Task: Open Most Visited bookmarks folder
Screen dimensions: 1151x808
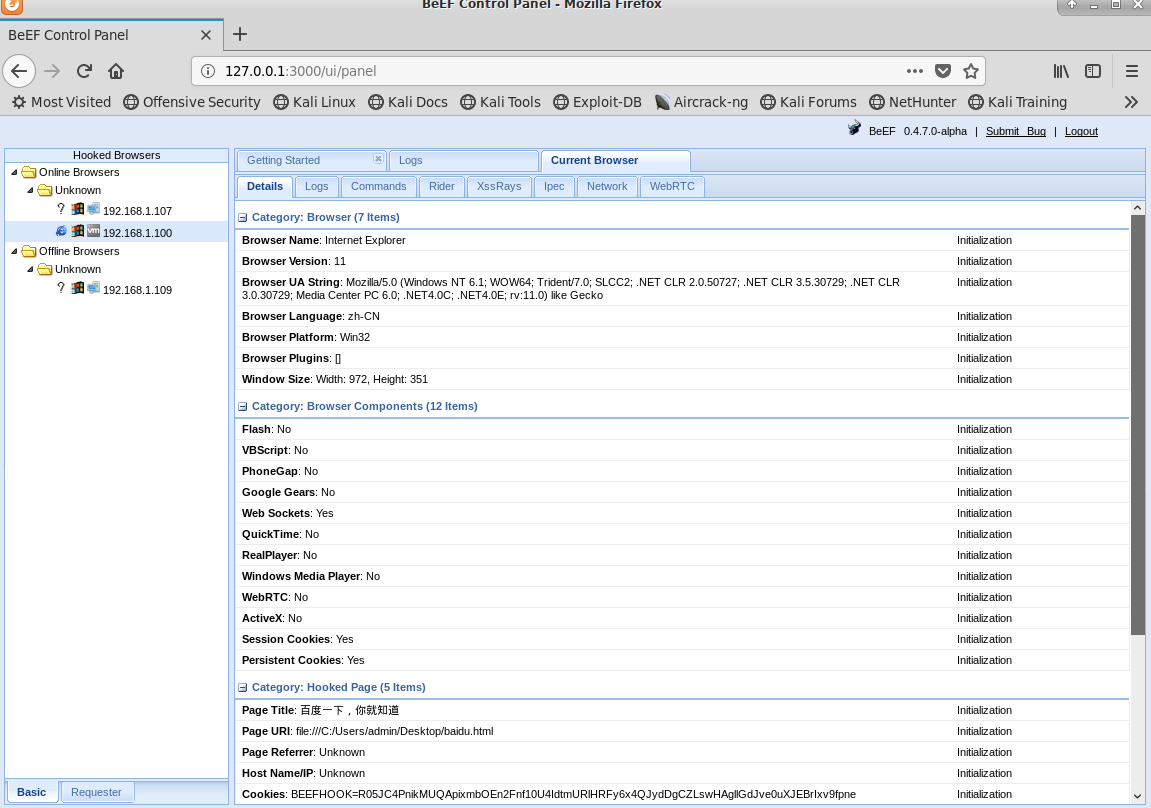Action: [x=62, y=102]
